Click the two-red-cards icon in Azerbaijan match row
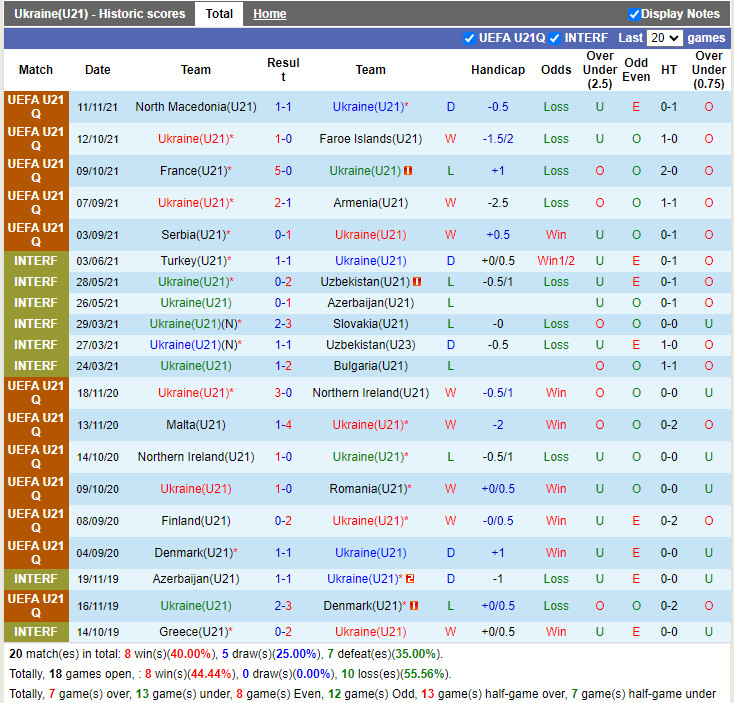Viewport: 734px width, 703px height. [410, 579]
